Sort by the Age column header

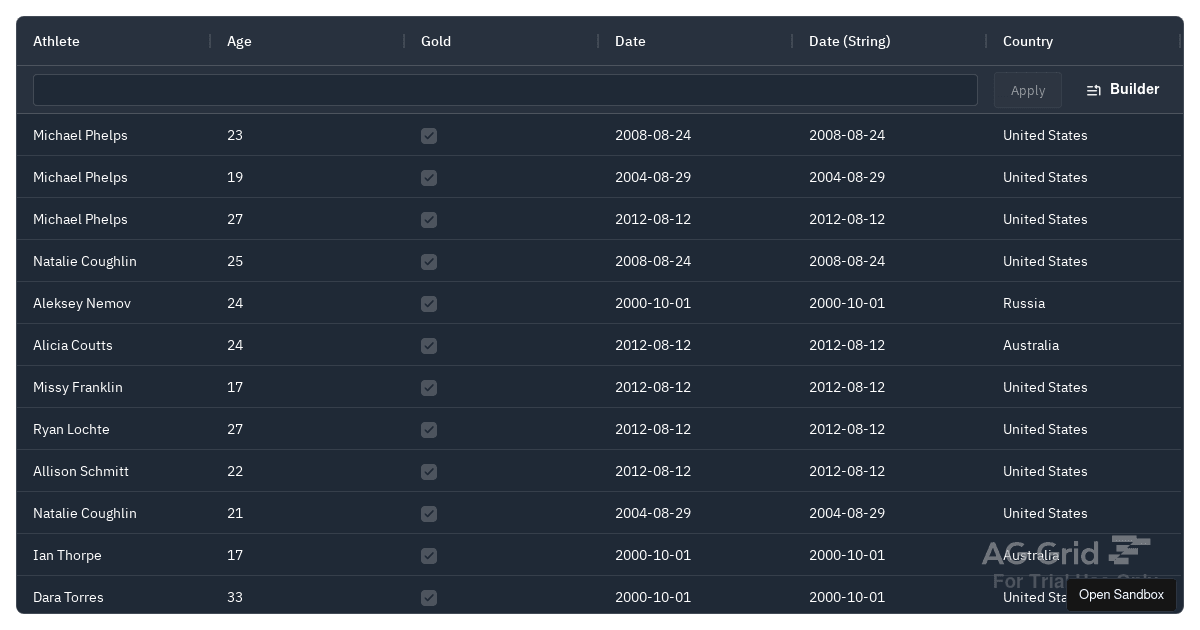tap(239, 41)
